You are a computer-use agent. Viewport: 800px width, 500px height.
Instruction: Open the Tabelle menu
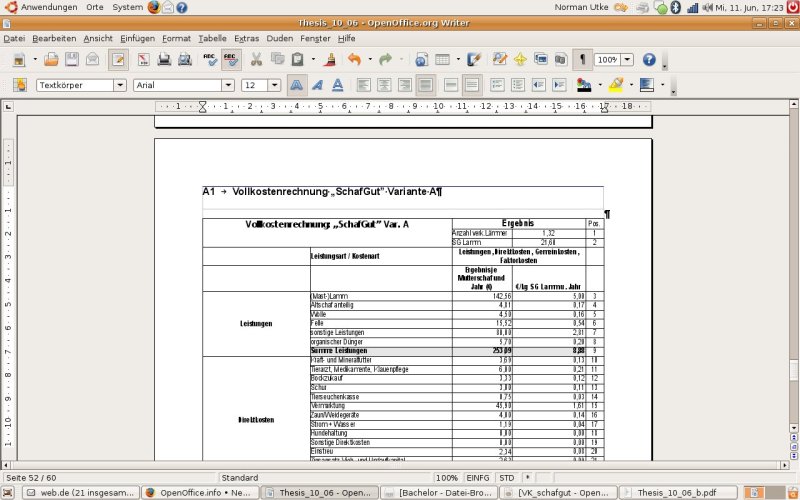(212, 38)
